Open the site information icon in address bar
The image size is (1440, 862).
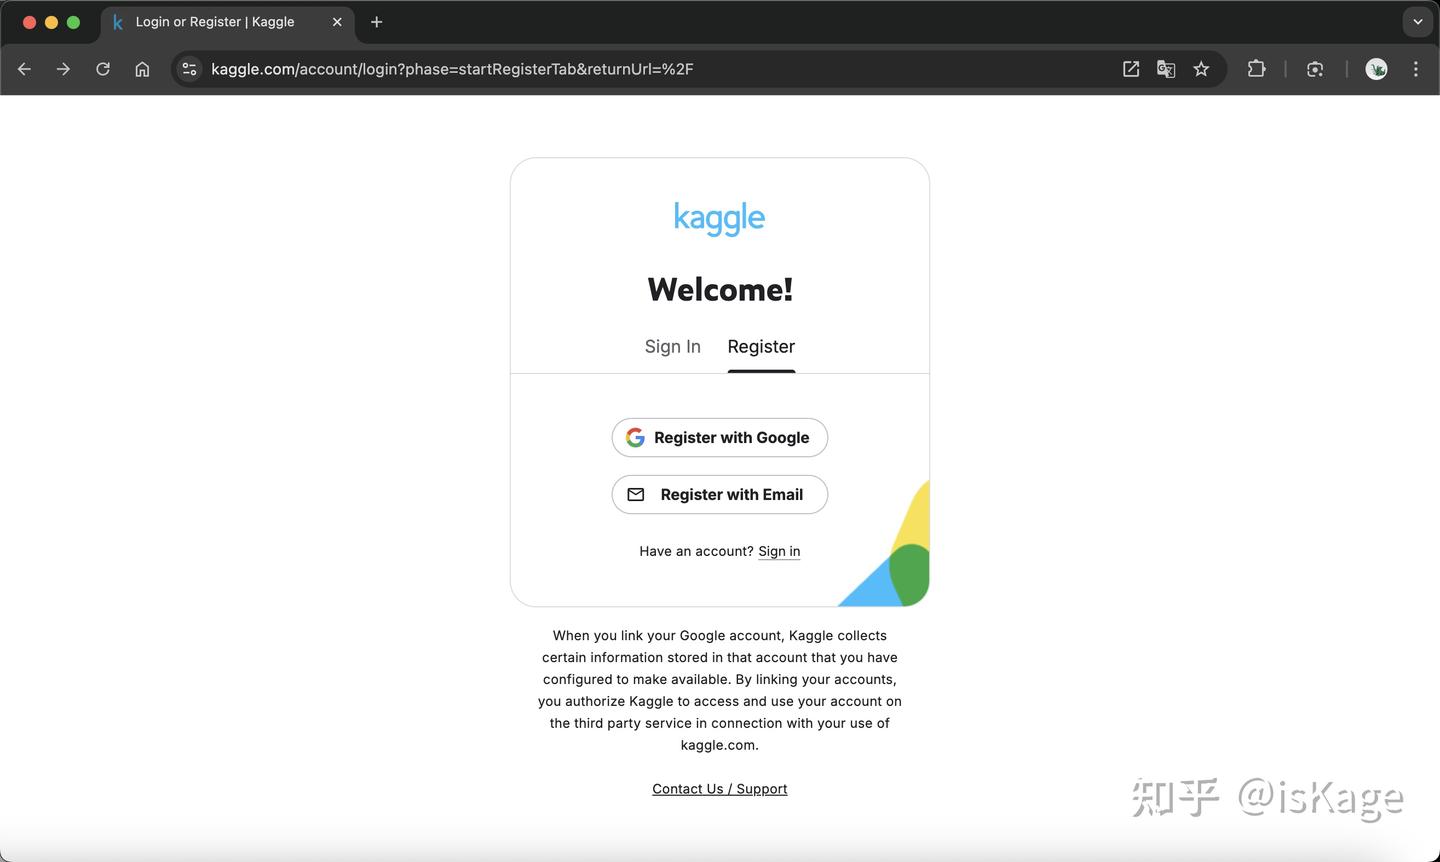pos(189,69)
